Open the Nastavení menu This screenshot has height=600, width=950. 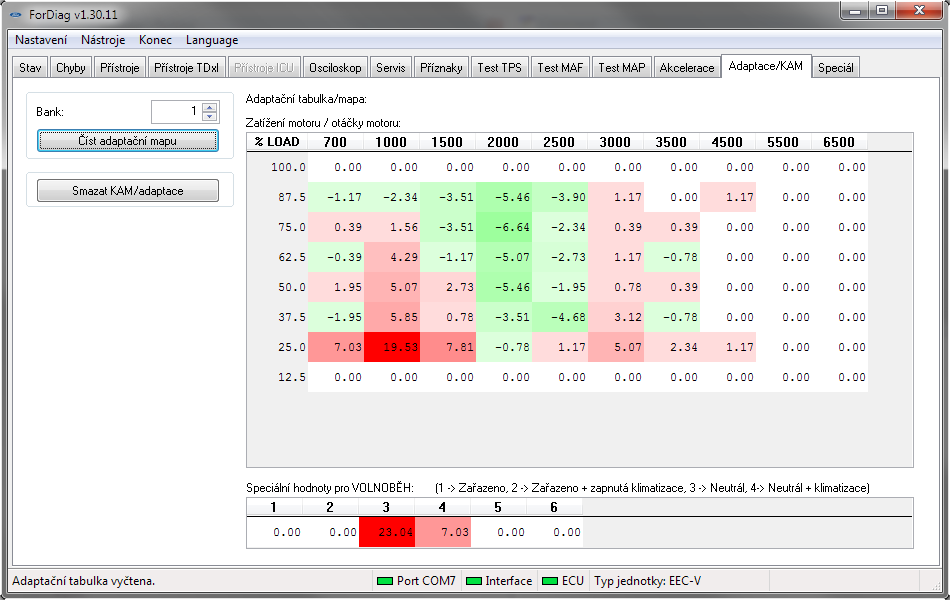pyautogui.click(x=41, y=40)
